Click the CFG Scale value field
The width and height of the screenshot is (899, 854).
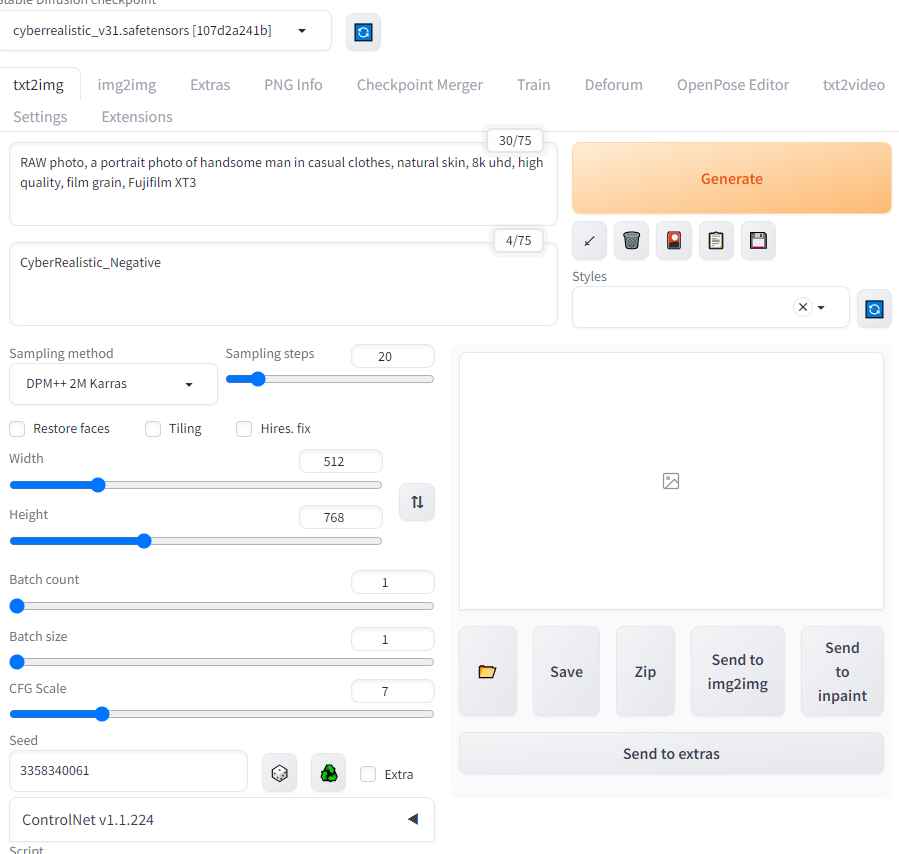(x=393, y=691)
